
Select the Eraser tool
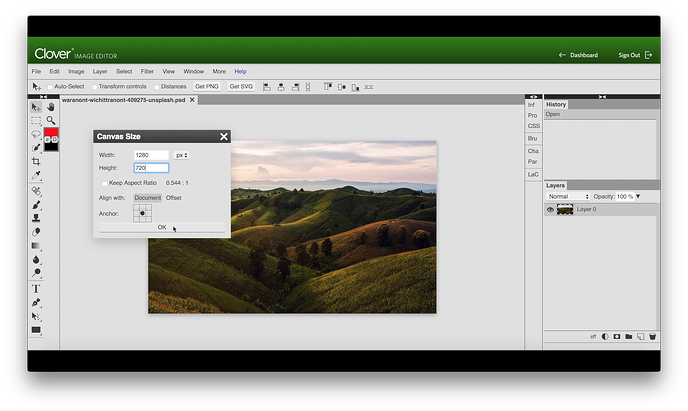pos(36,232)
